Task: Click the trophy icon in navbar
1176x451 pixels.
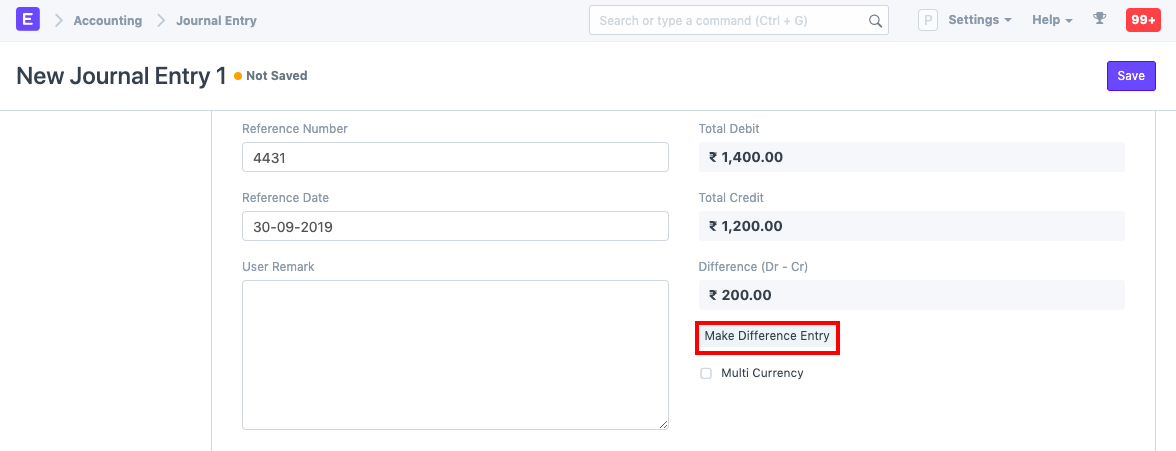Action: pos(1100,20)
